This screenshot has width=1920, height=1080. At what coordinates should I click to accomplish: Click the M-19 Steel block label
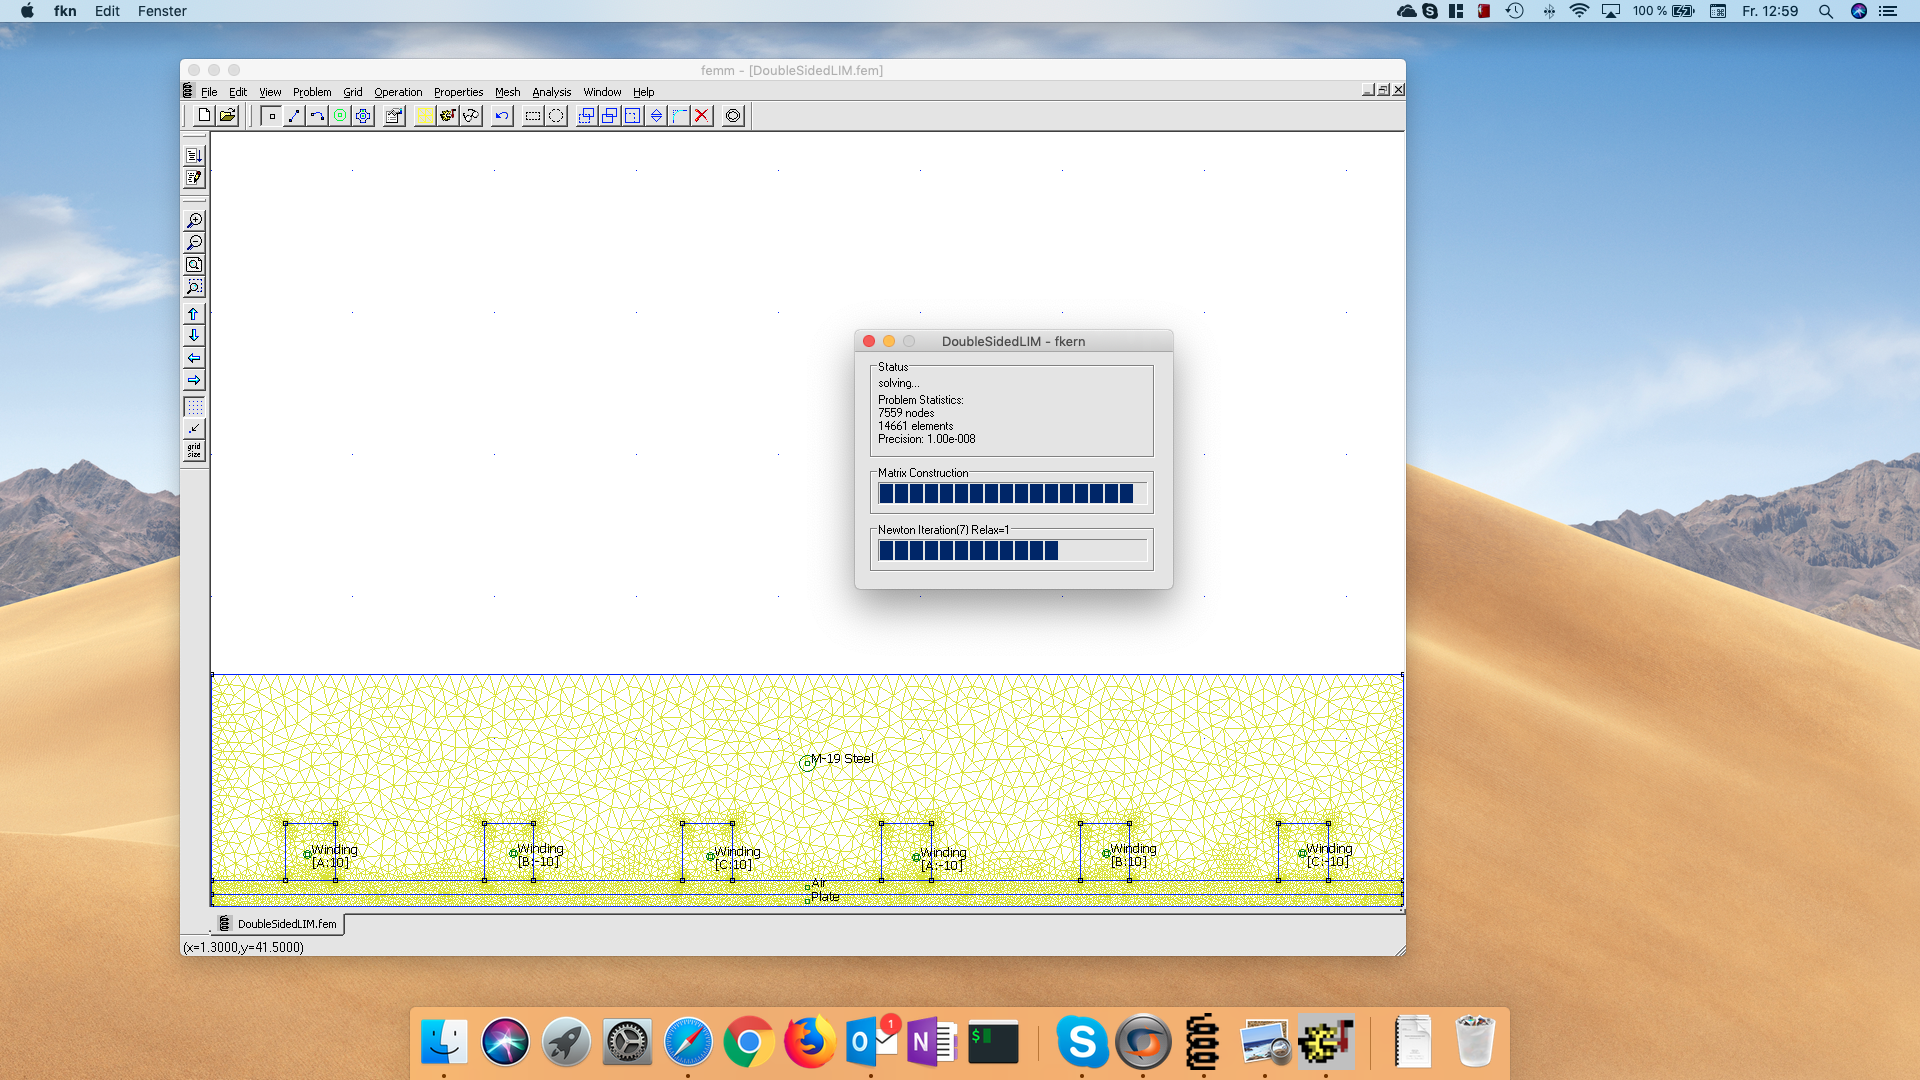coord(807,763)
